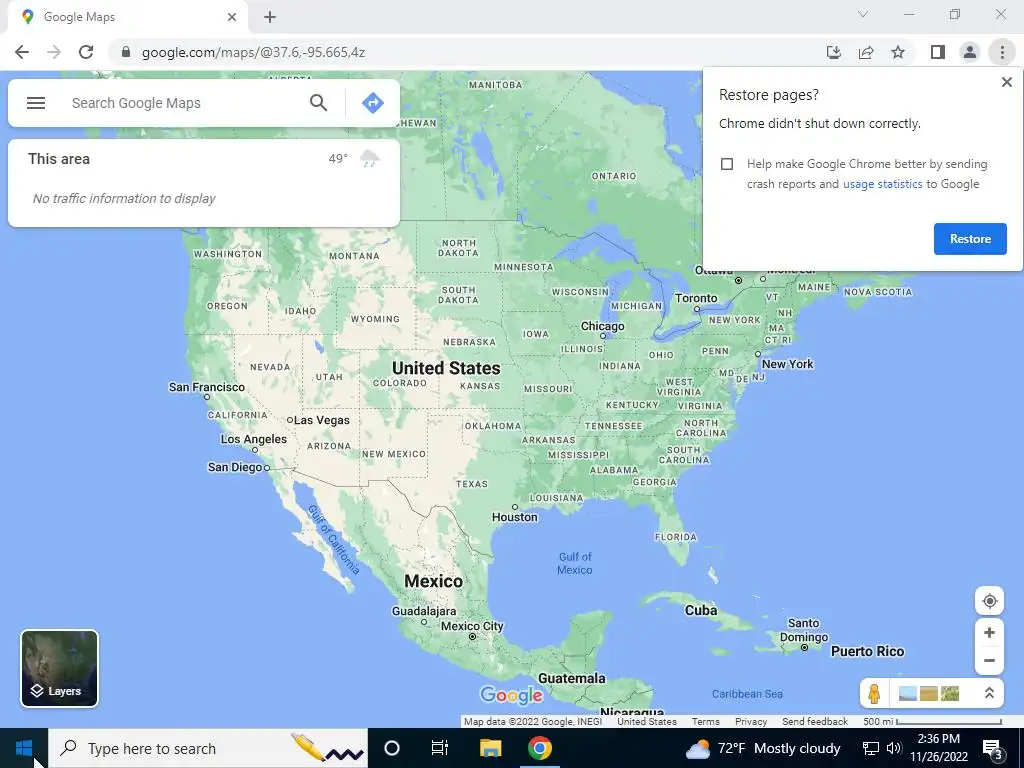Dismiss the Restore pages popup
The image size is (1024, 768).
tap(1006, 82)
